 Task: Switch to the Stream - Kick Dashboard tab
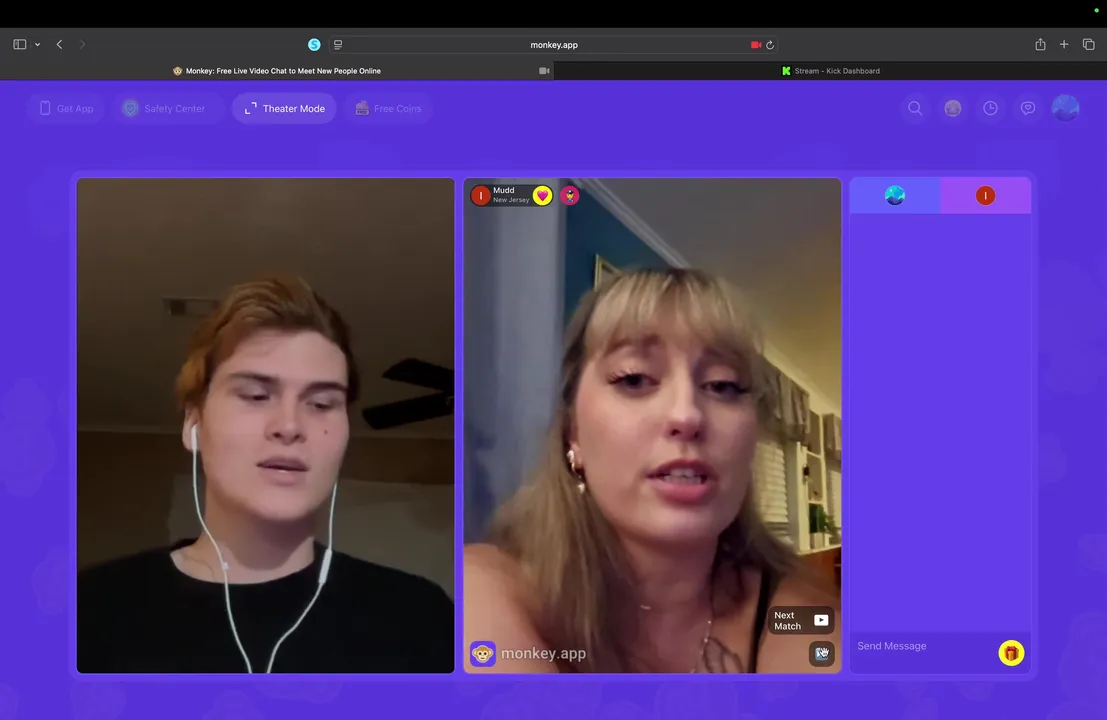tap(830, 71)
